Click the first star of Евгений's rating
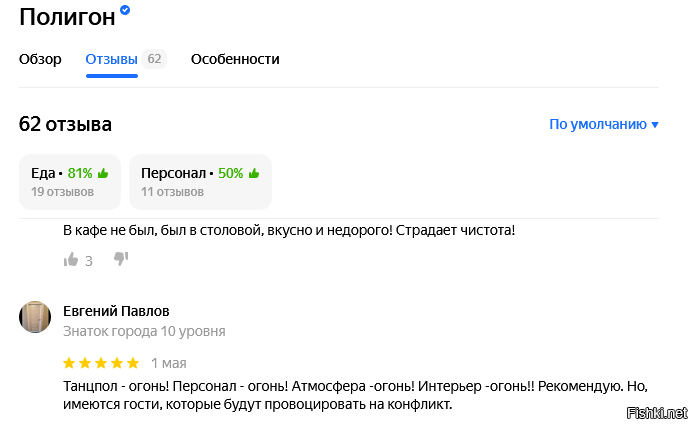This screenshot has width=693, height=425. coord(69,363)
